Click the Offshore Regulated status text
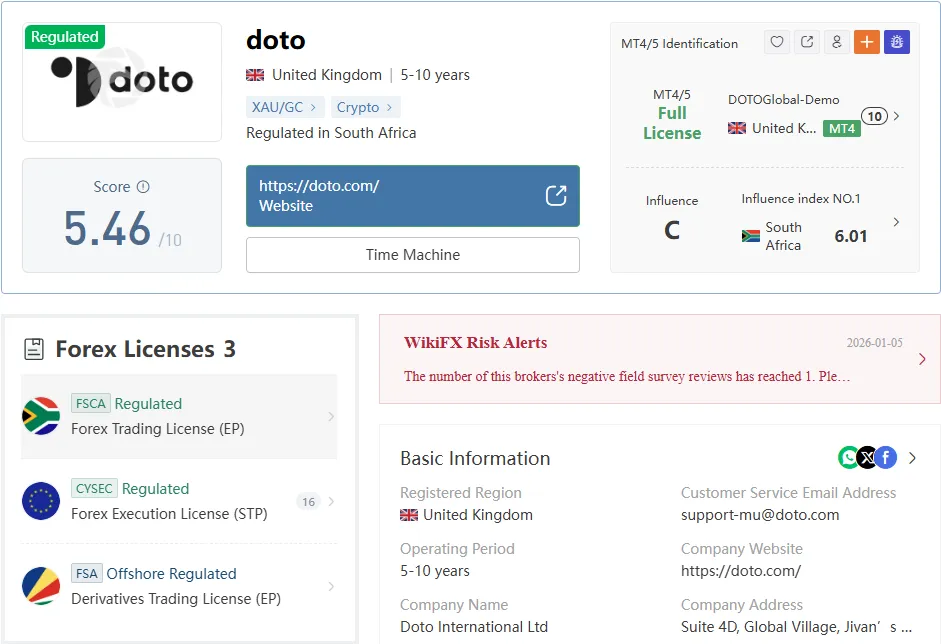This screenshot has width=941, height=644. pyautogui.click(x=172, y=574)
